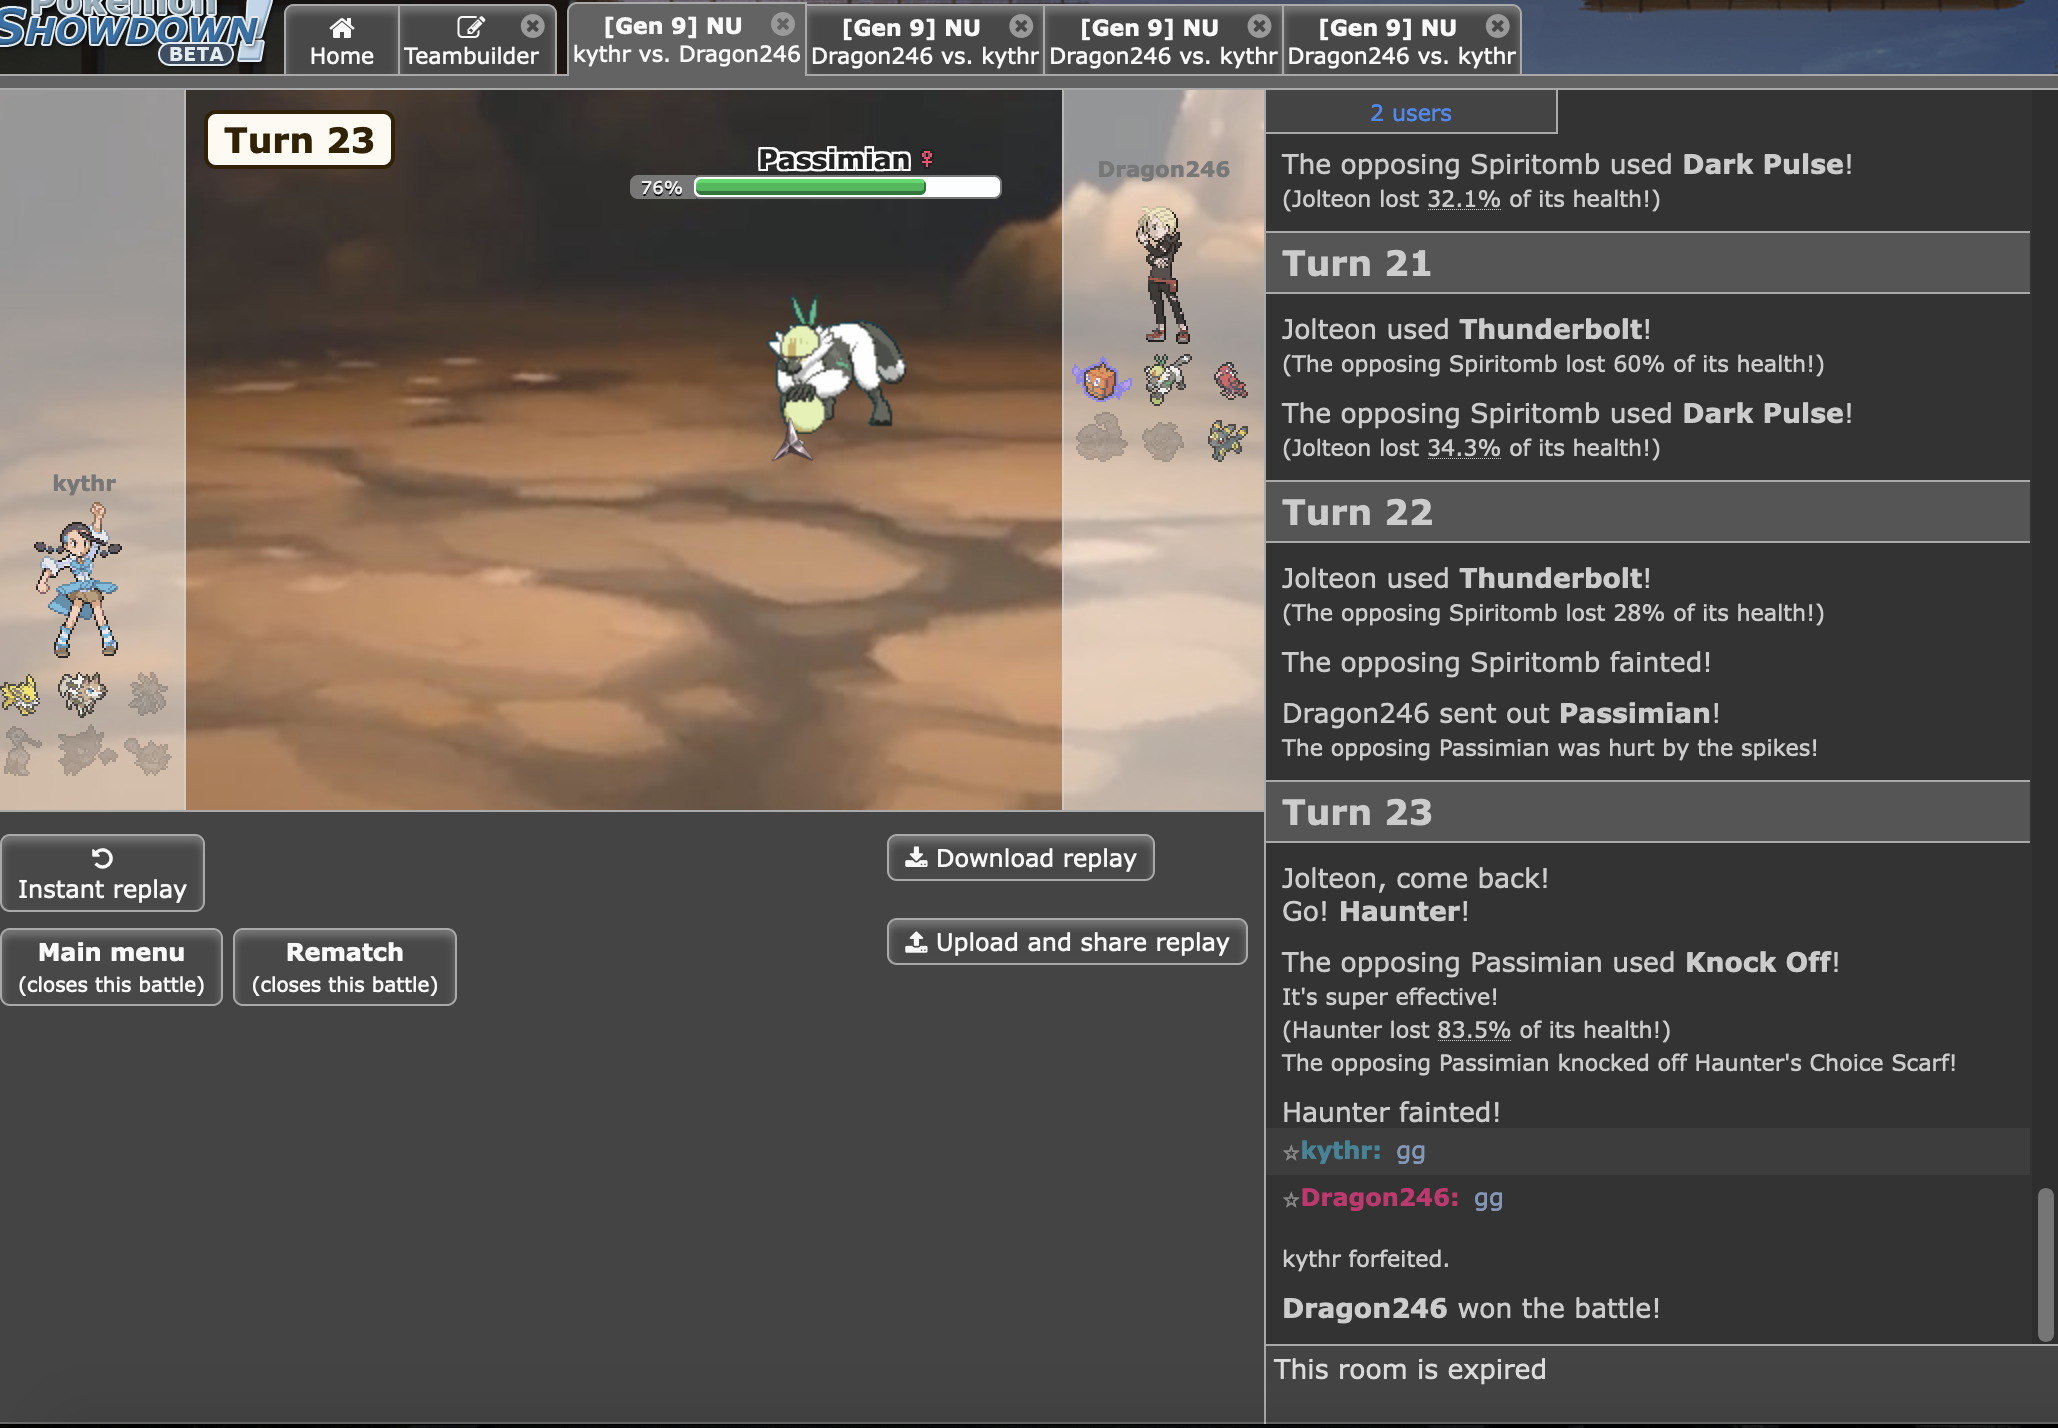The width and height of the screenshot is (2058, 1428).
Task: Click Dragon246's trainer avatar
Action: click(x=1162, y=275)
